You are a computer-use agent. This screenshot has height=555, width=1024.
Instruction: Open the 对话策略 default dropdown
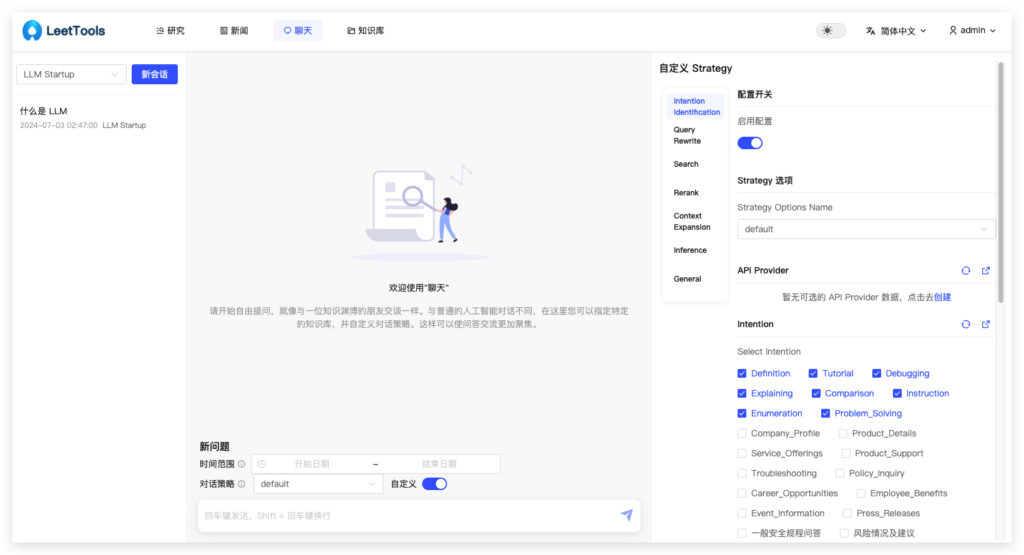point(317,484)
